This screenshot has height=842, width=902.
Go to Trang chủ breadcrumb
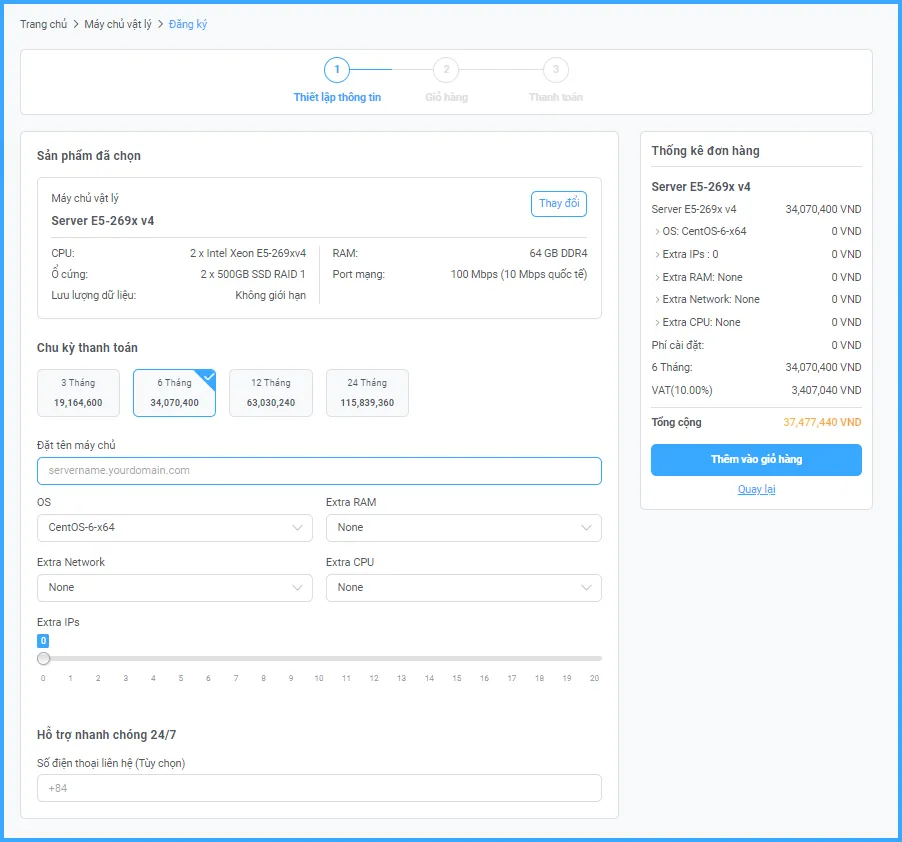43,24
